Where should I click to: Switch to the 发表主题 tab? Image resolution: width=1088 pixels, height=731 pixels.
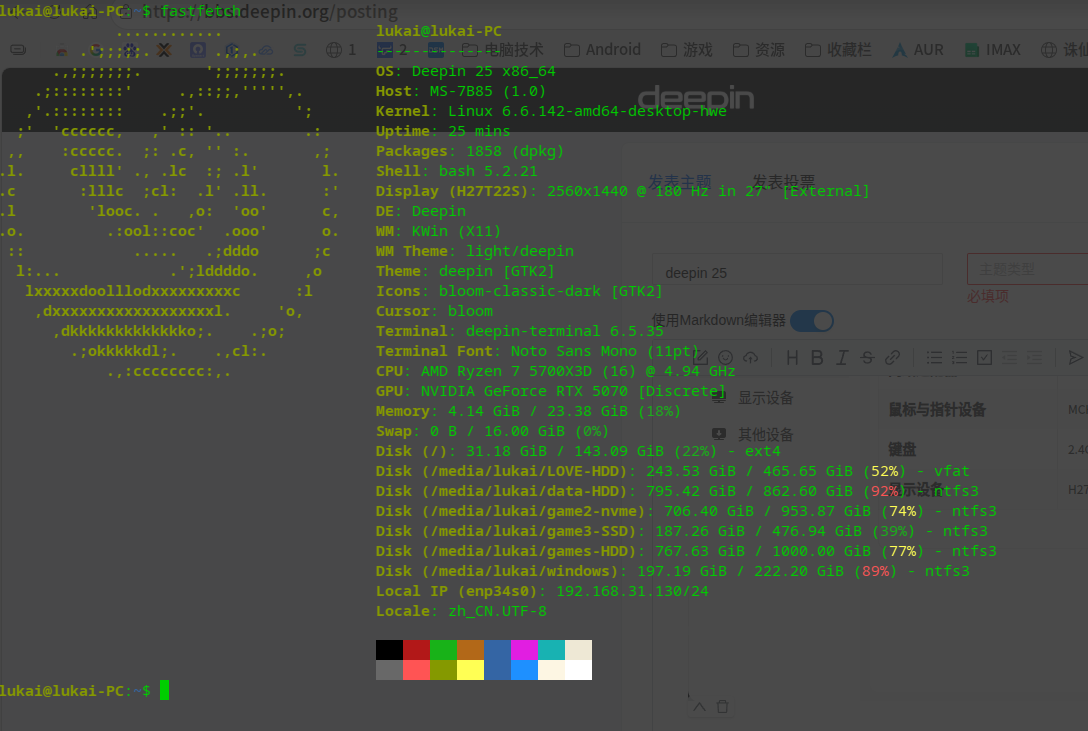coord(680,182)
